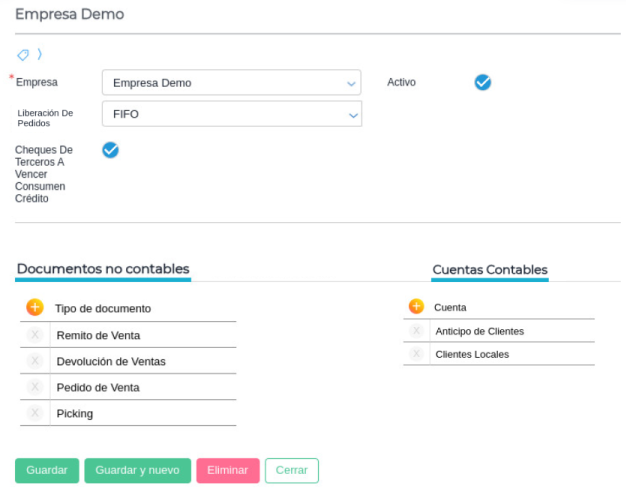Viewport: 626px width, 491px height.
Task: Click the Guardar y nuevo button
Action: [x=137, y=470]
